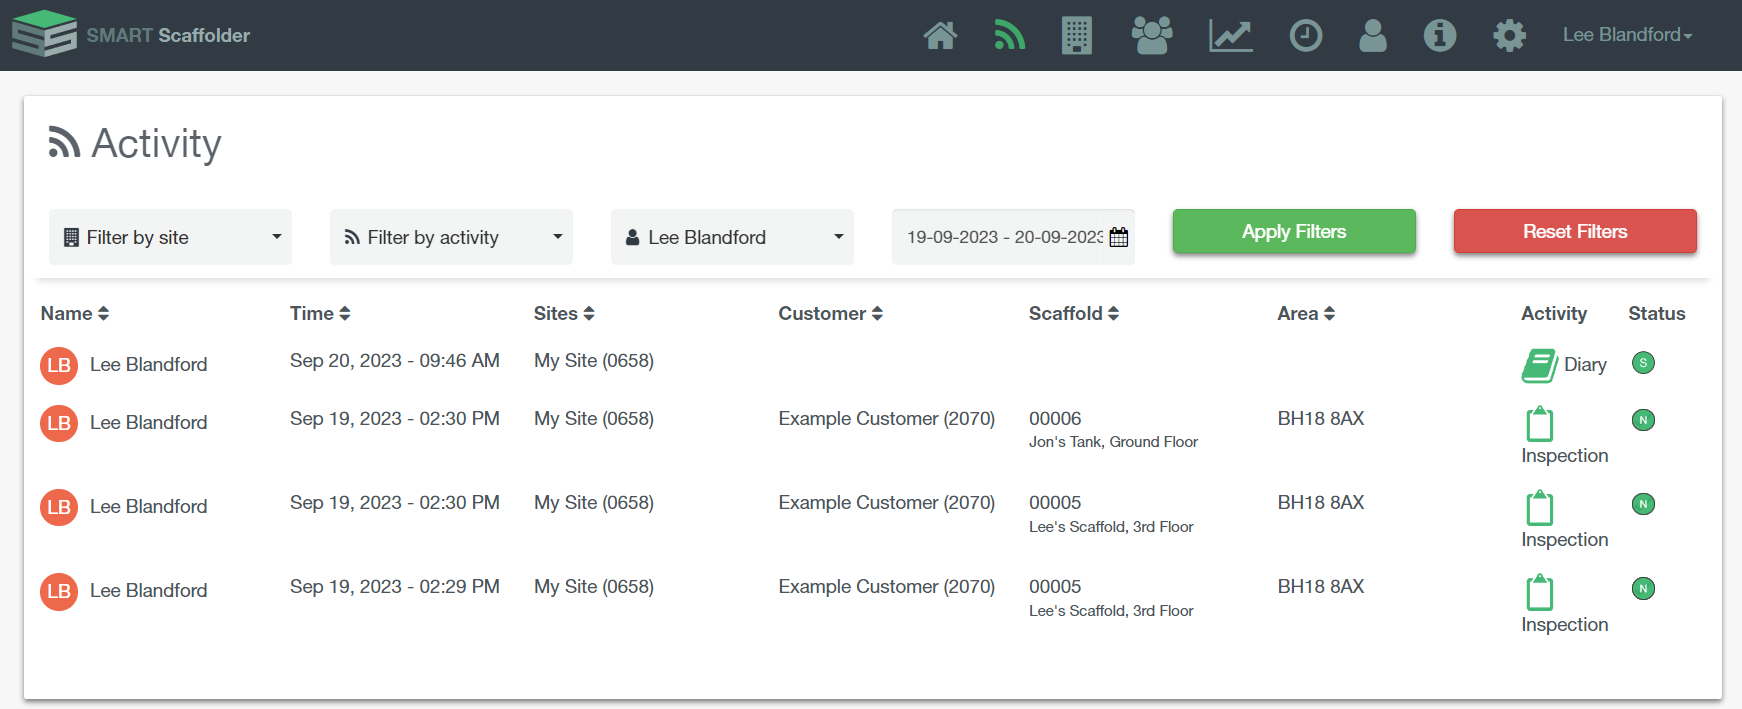Click "My Site (0658)" in the Diary row

tap(594, 360)
